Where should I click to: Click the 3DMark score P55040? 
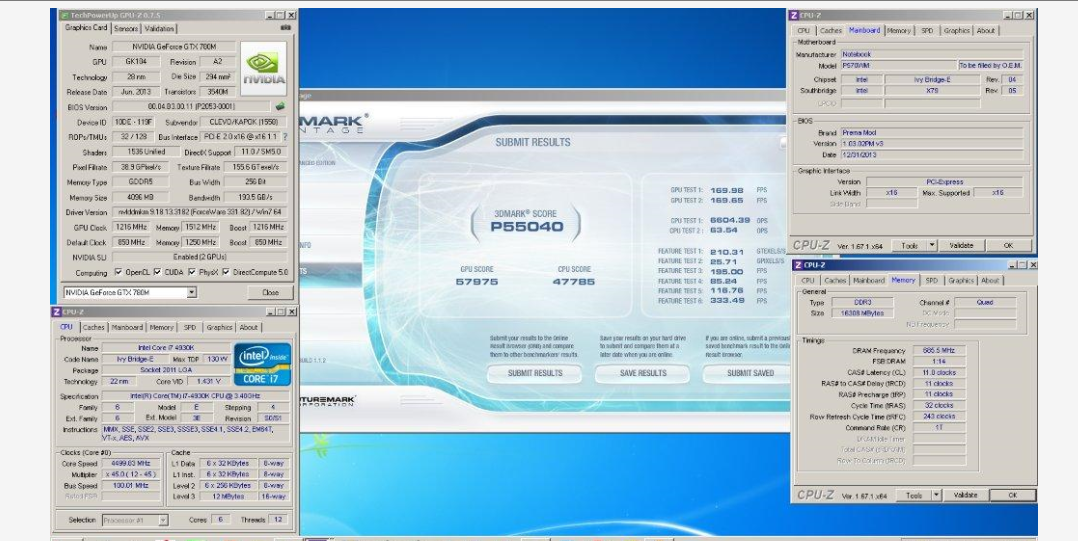527,227
